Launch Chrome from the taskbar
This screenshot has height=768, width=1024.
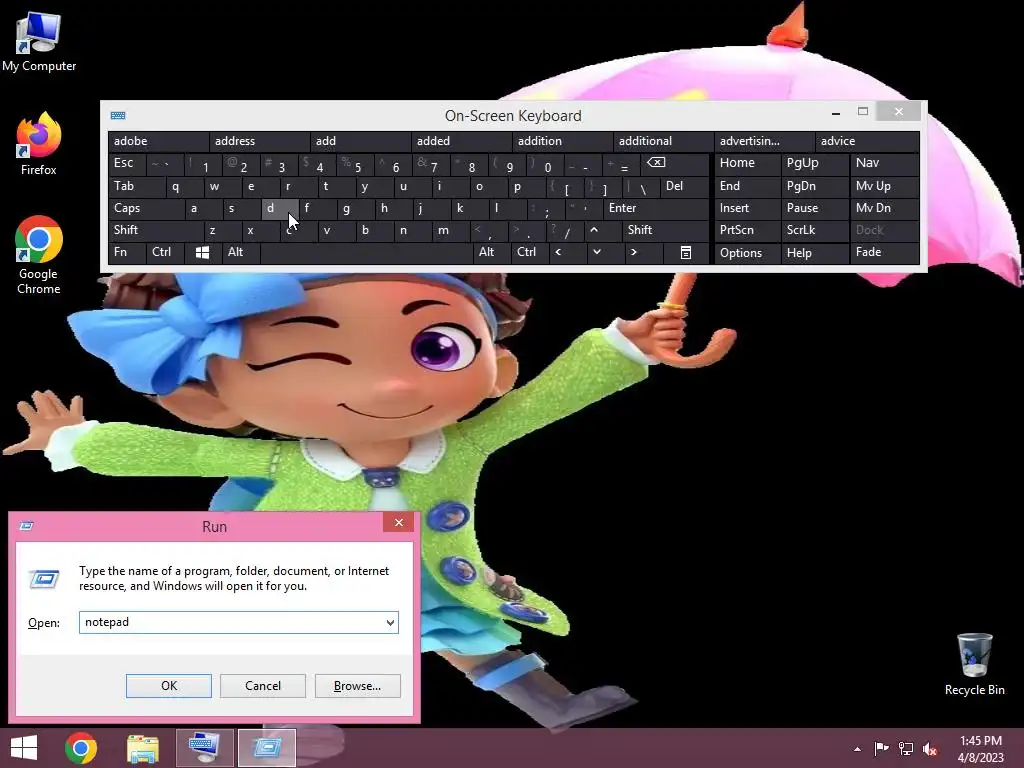(81, 748)
